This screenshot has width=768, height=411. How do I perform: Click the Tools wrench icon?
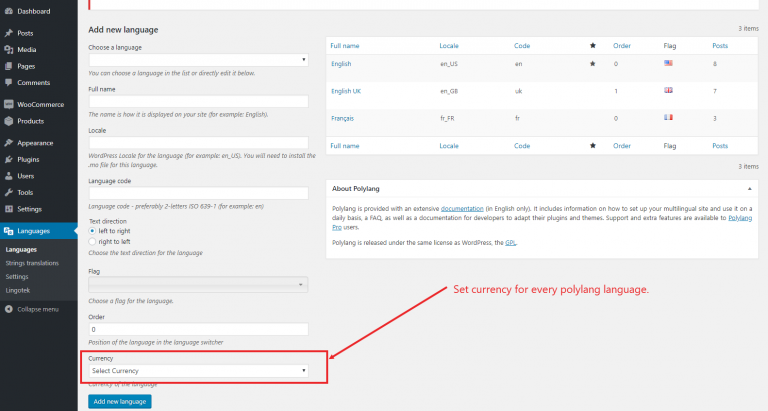tap(9, 193)
